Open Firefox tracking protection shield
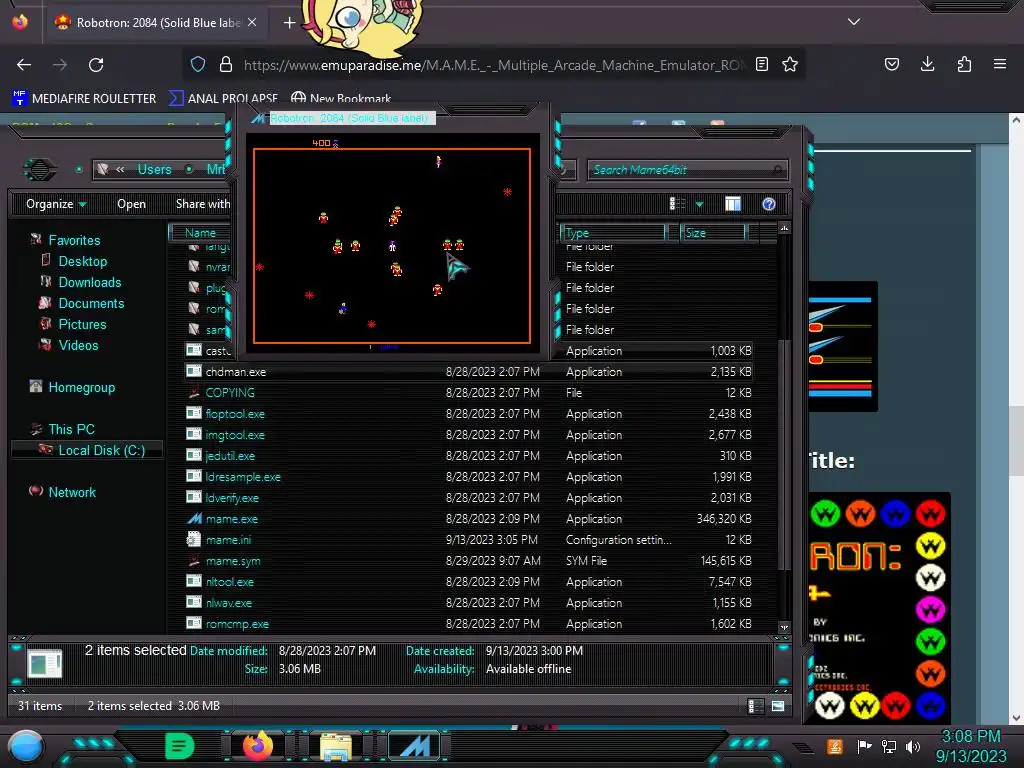The image size is (1024, 768). click(198, 64)
